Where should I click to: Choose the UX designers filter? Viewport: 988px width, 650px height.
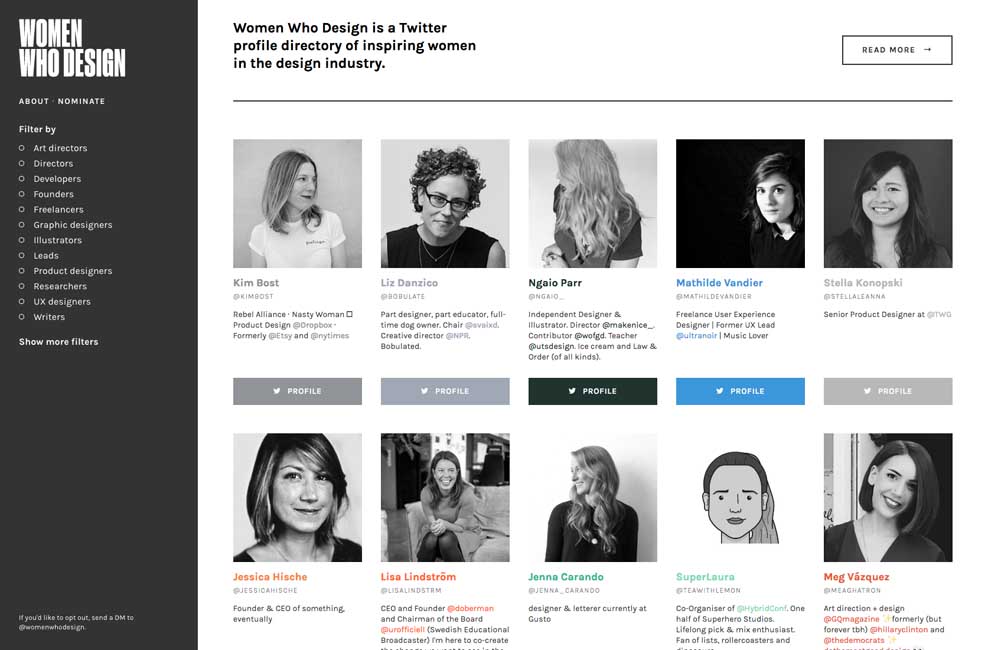pos(22,301)
